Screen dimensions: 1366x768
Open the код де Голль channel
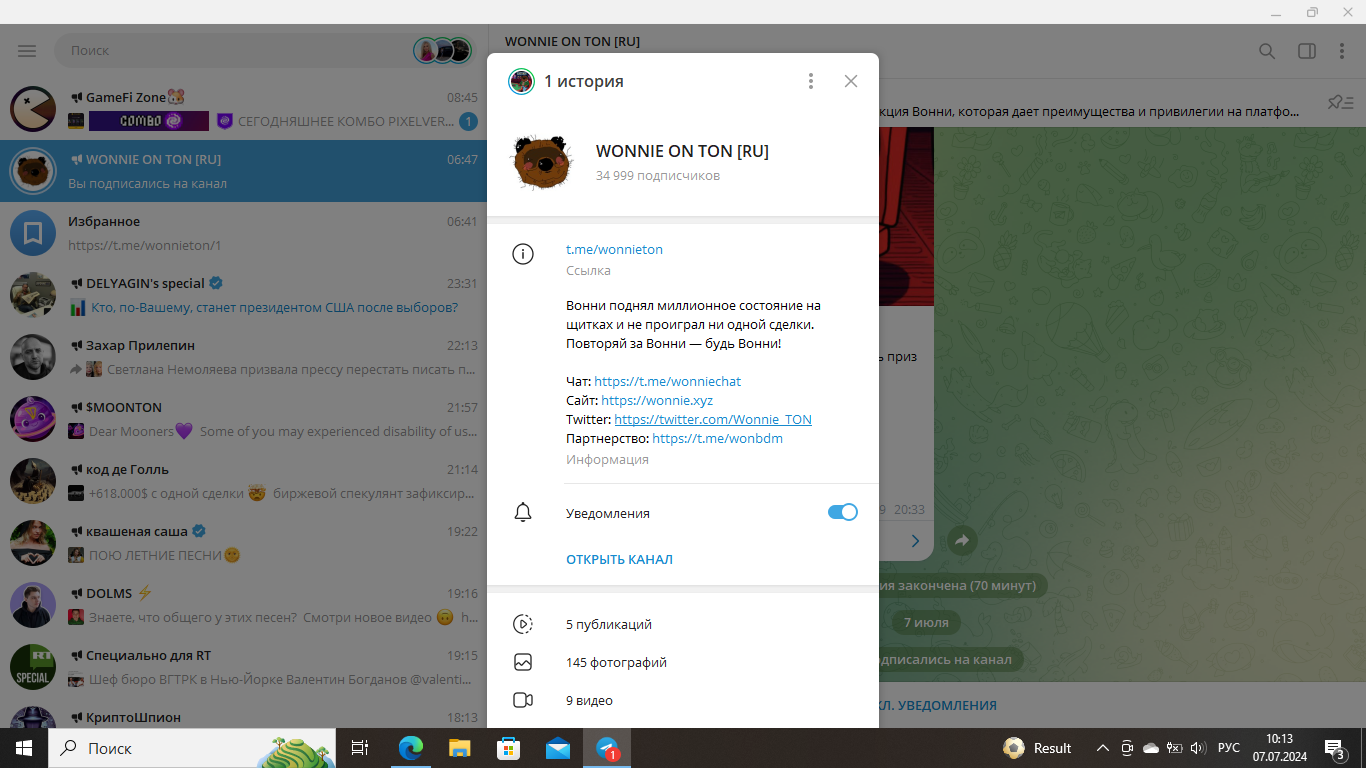244,481
